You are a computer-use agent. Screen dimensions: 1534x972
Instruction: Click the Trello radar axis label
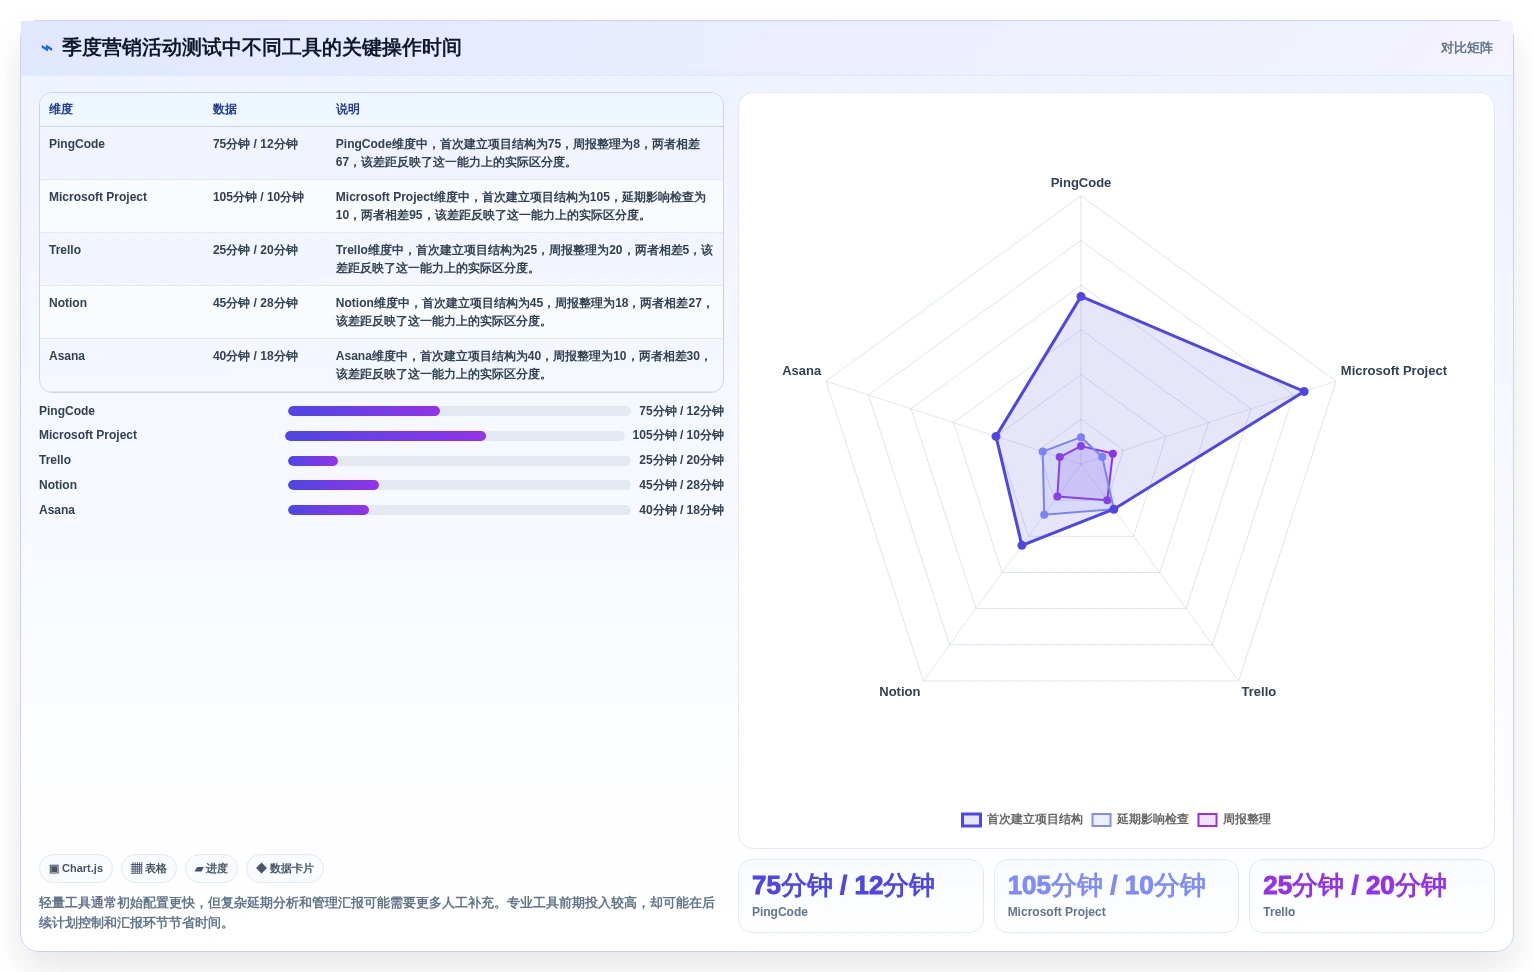coord(1259,692)
